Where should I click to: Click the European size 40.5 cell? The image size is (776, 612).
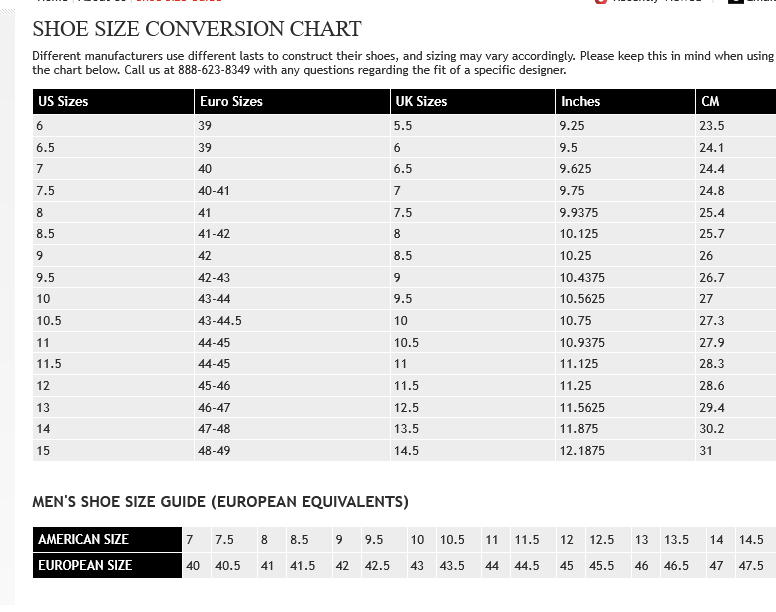(235, 565)
